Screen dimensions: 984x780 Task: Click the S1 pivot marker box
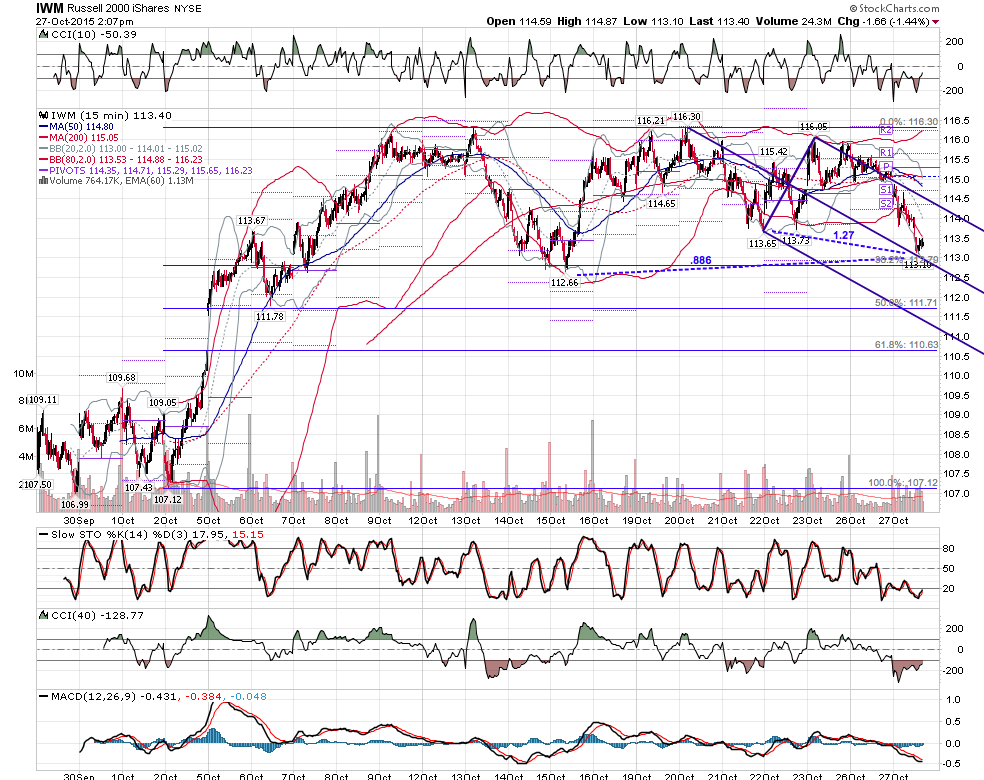885,190
